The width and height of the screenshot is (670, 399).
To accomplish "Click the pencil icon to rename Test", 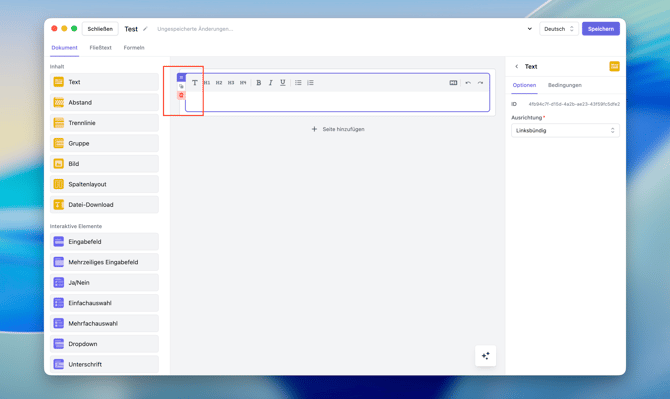I will pyautogui.click(x=145, y=29).
